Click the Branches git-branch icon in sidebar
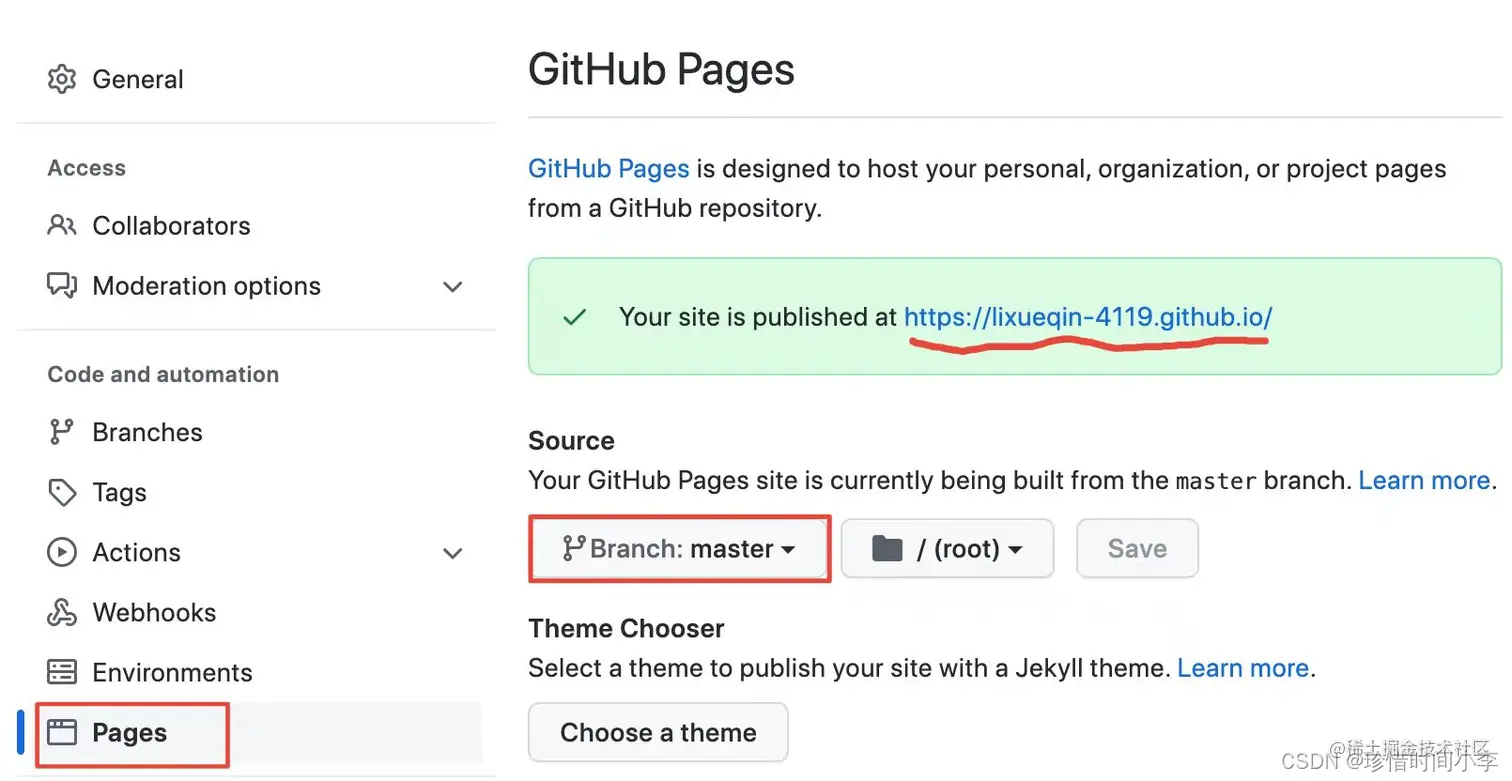 pos(62,432)
